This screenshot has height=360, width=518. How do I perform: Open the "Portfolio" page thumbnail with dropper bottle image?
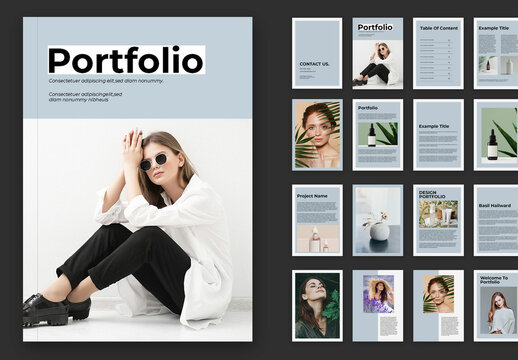pyautogui.click(x=378, y=135)
